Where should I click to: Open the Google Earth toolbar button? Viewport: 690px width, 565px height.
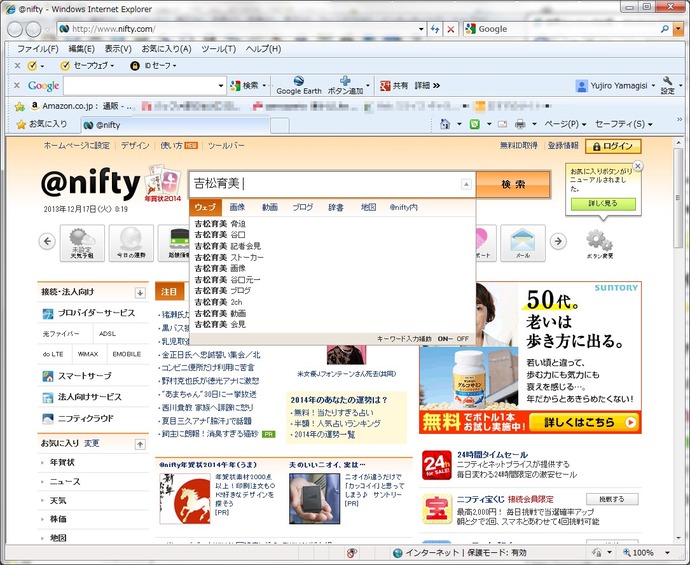tap(299, 85)
